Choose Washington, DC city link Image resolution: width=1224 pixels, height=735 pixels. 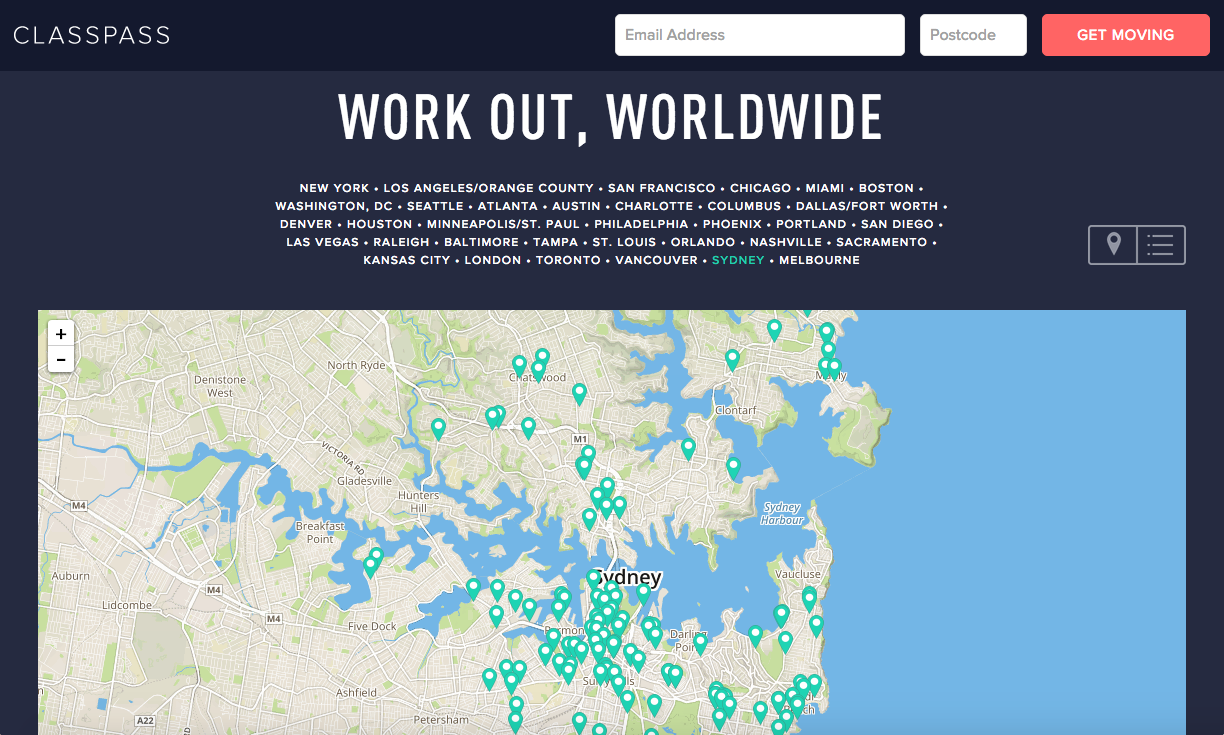click(x=334, y=206)
